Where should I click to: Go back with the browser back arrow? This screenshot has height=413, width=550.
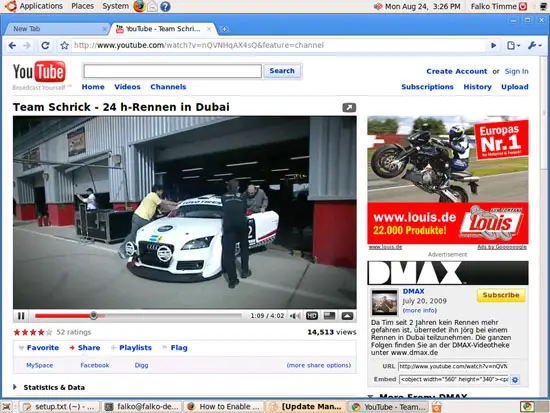coord(12,46)
